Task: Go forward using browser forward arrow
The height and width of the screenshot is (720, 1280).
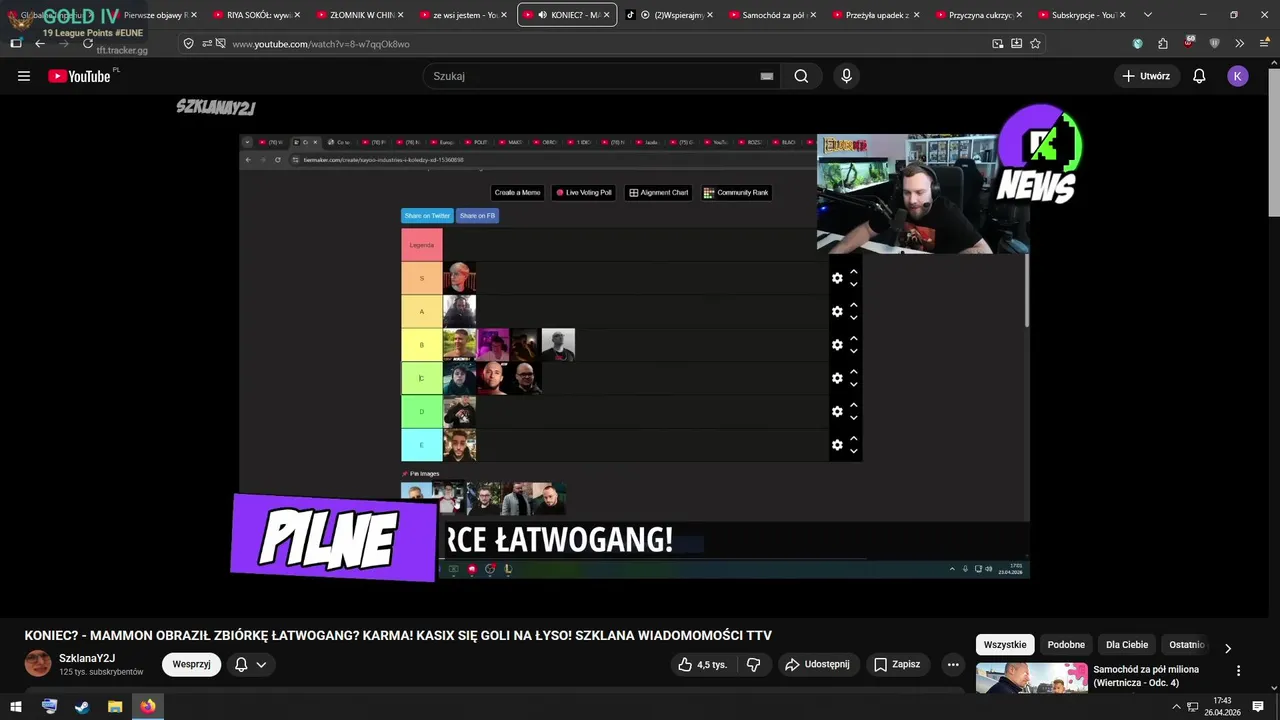Action: [64, 44]
